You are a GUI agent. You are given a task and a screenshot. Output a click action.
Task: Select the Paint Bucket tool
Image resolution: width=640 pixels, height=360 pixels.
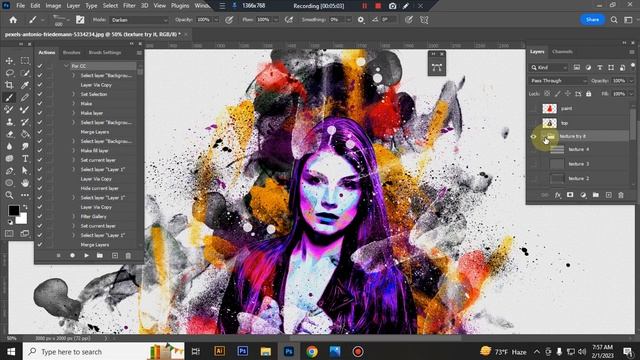pyautogui.click(x=25, y=134)
